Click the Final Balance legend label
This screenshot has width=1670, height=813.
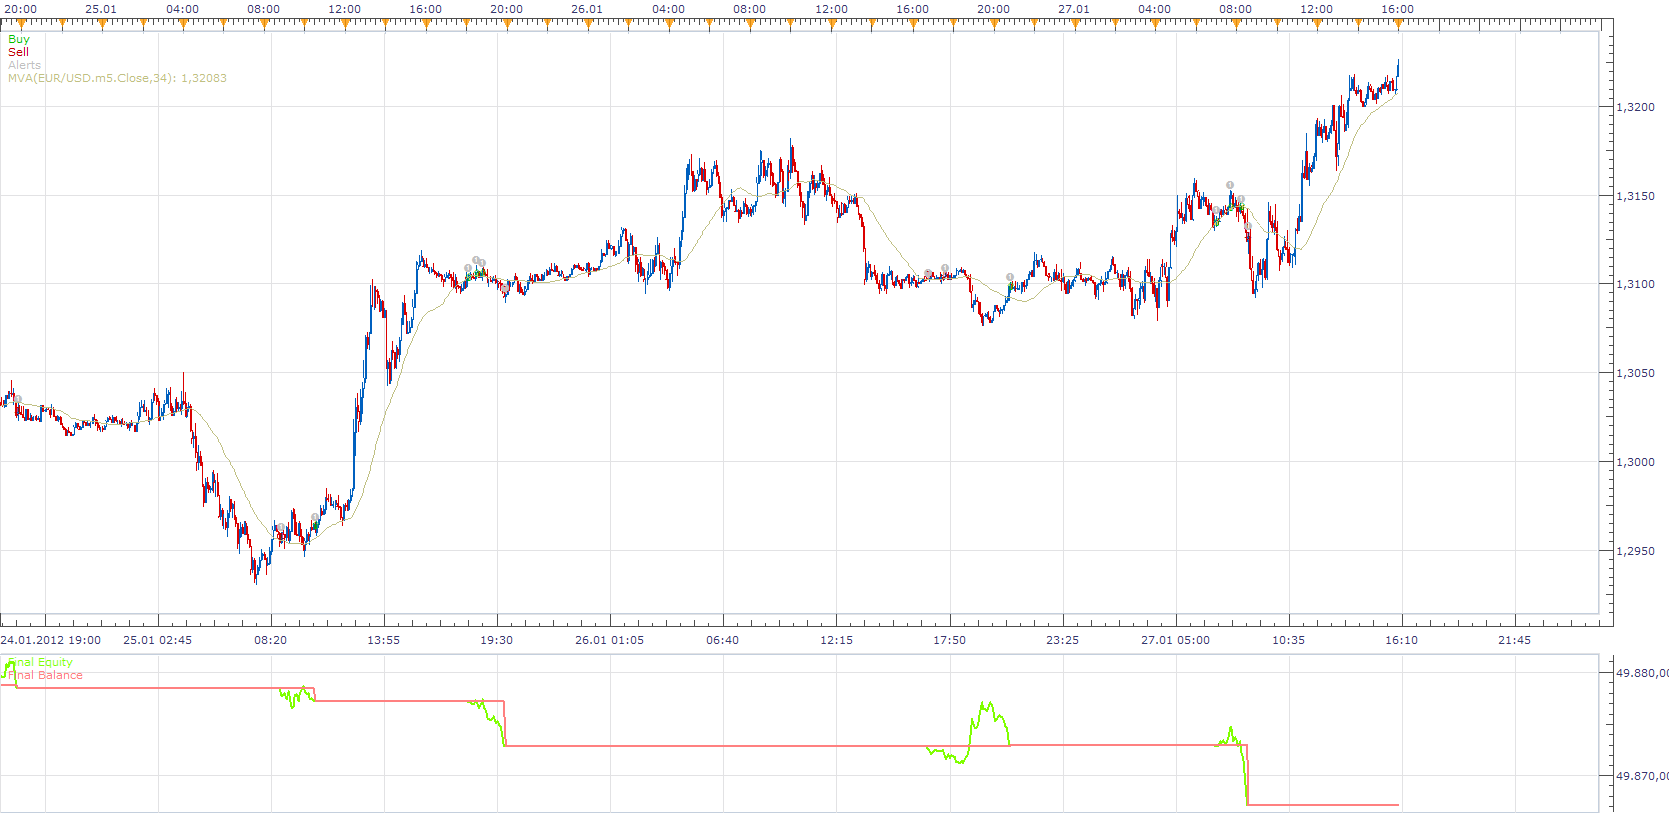45,675
